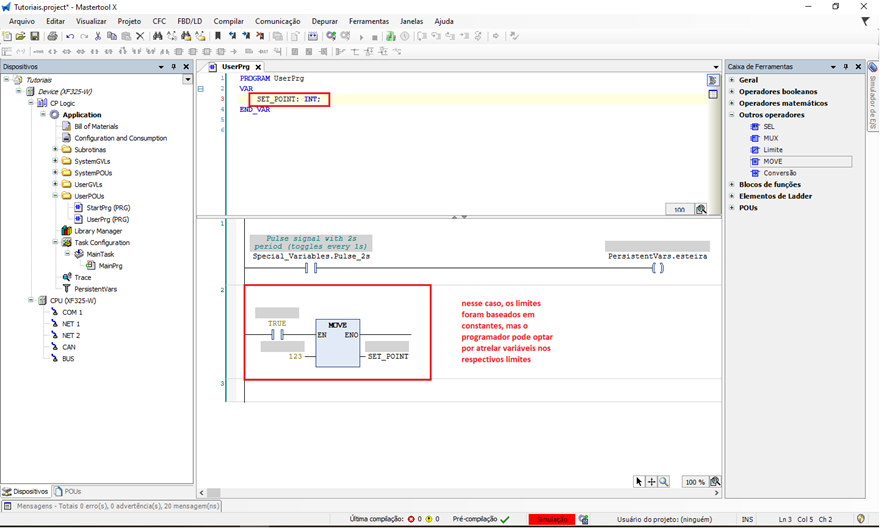Click the 100 % zoom level box

pyautogui.click(x=694, y=482)
